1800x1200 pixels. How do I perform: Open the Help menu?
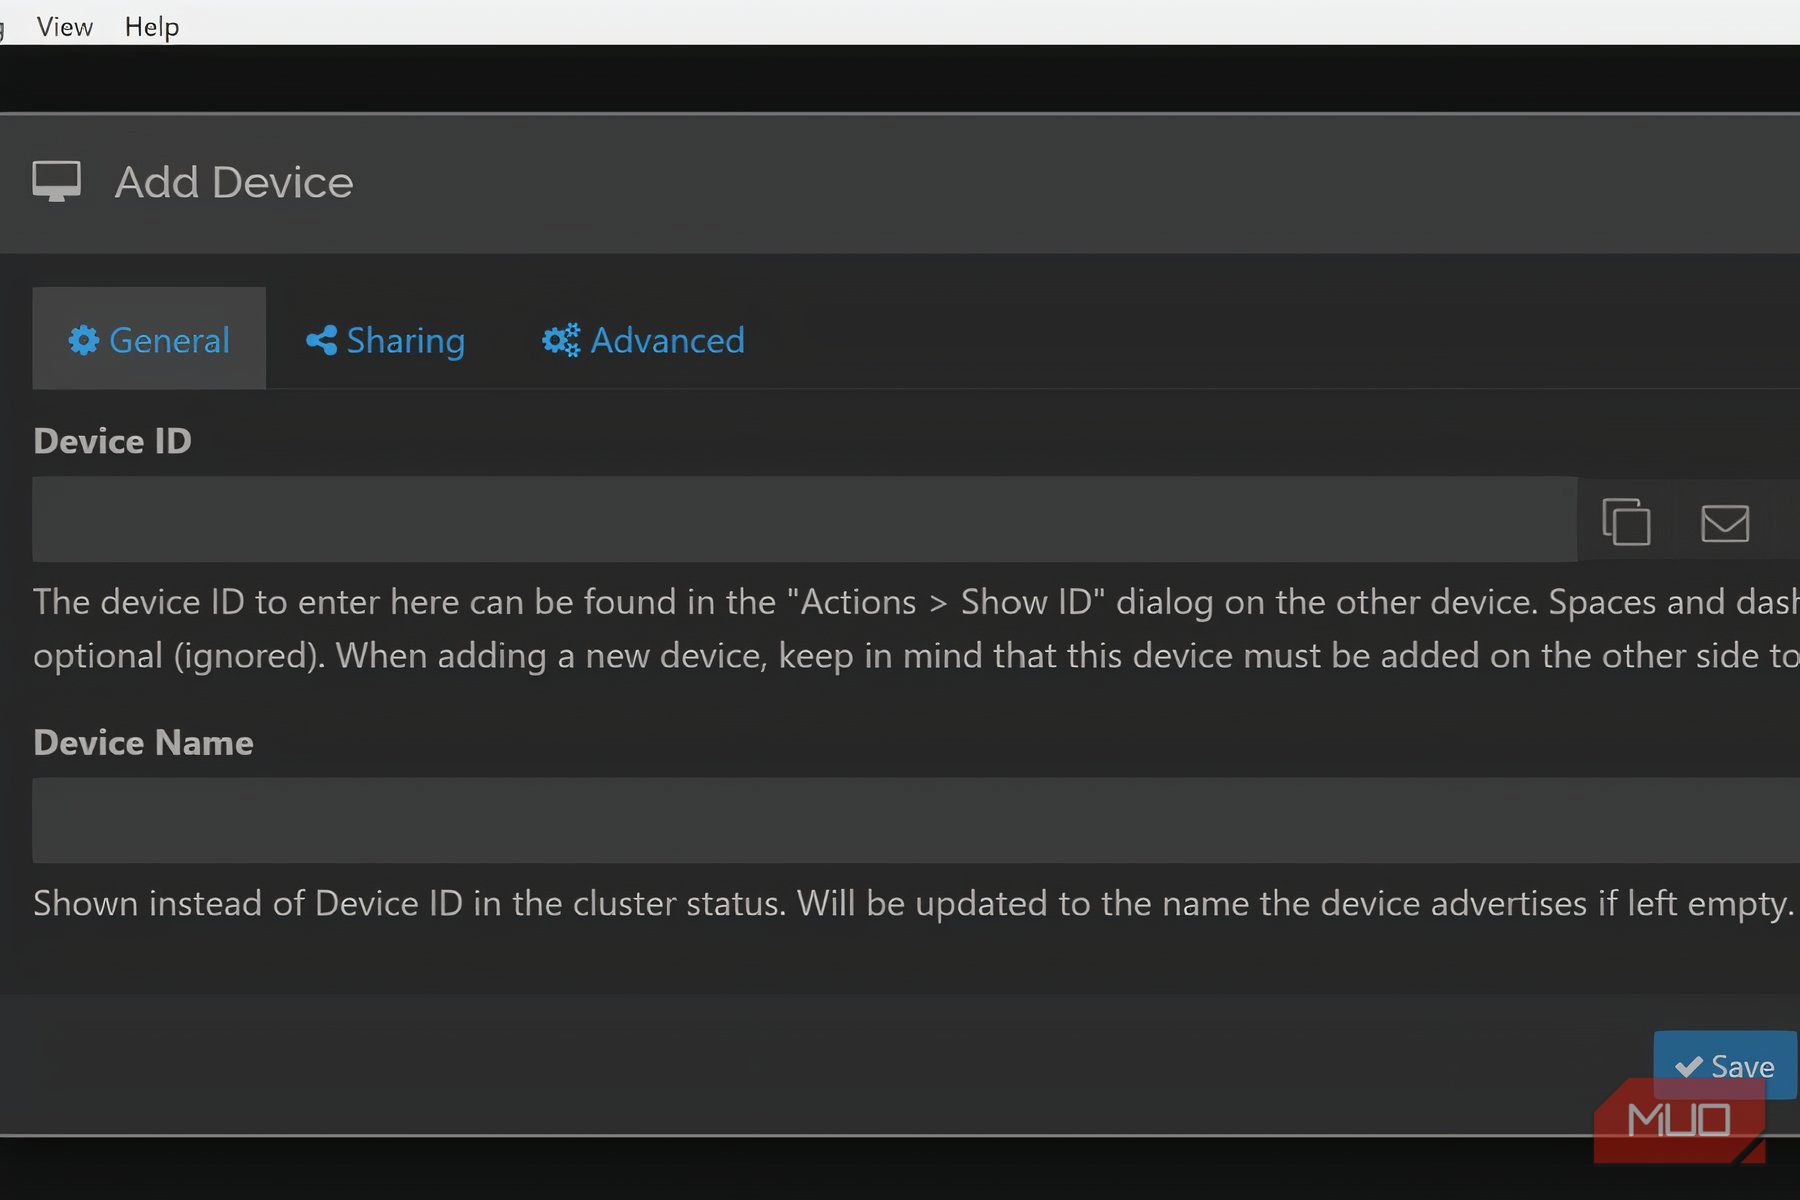152,26
